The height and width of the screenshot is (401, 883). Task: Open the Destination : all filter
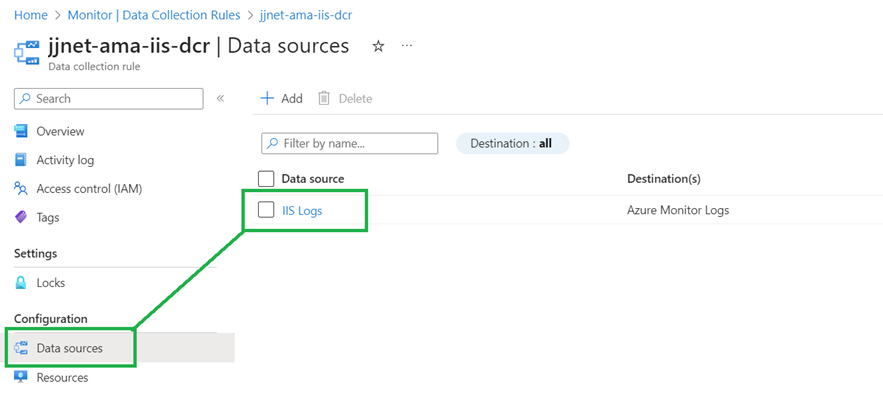pyautogui.click(x=512, y=144)
